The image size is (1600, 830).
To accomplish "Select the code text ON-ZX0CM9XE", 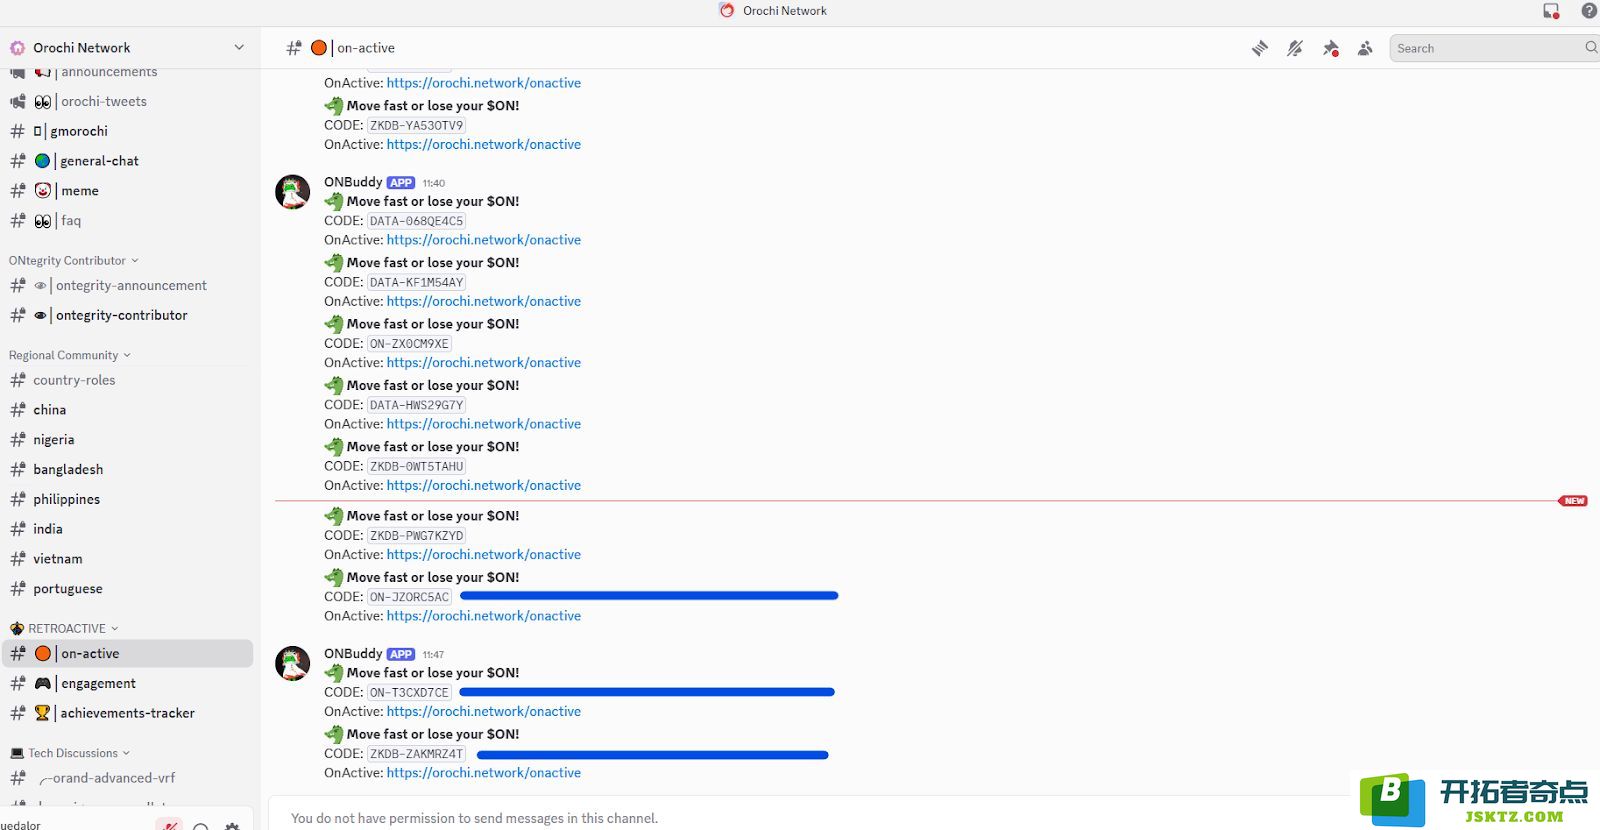I will click(x=409, y=344).
